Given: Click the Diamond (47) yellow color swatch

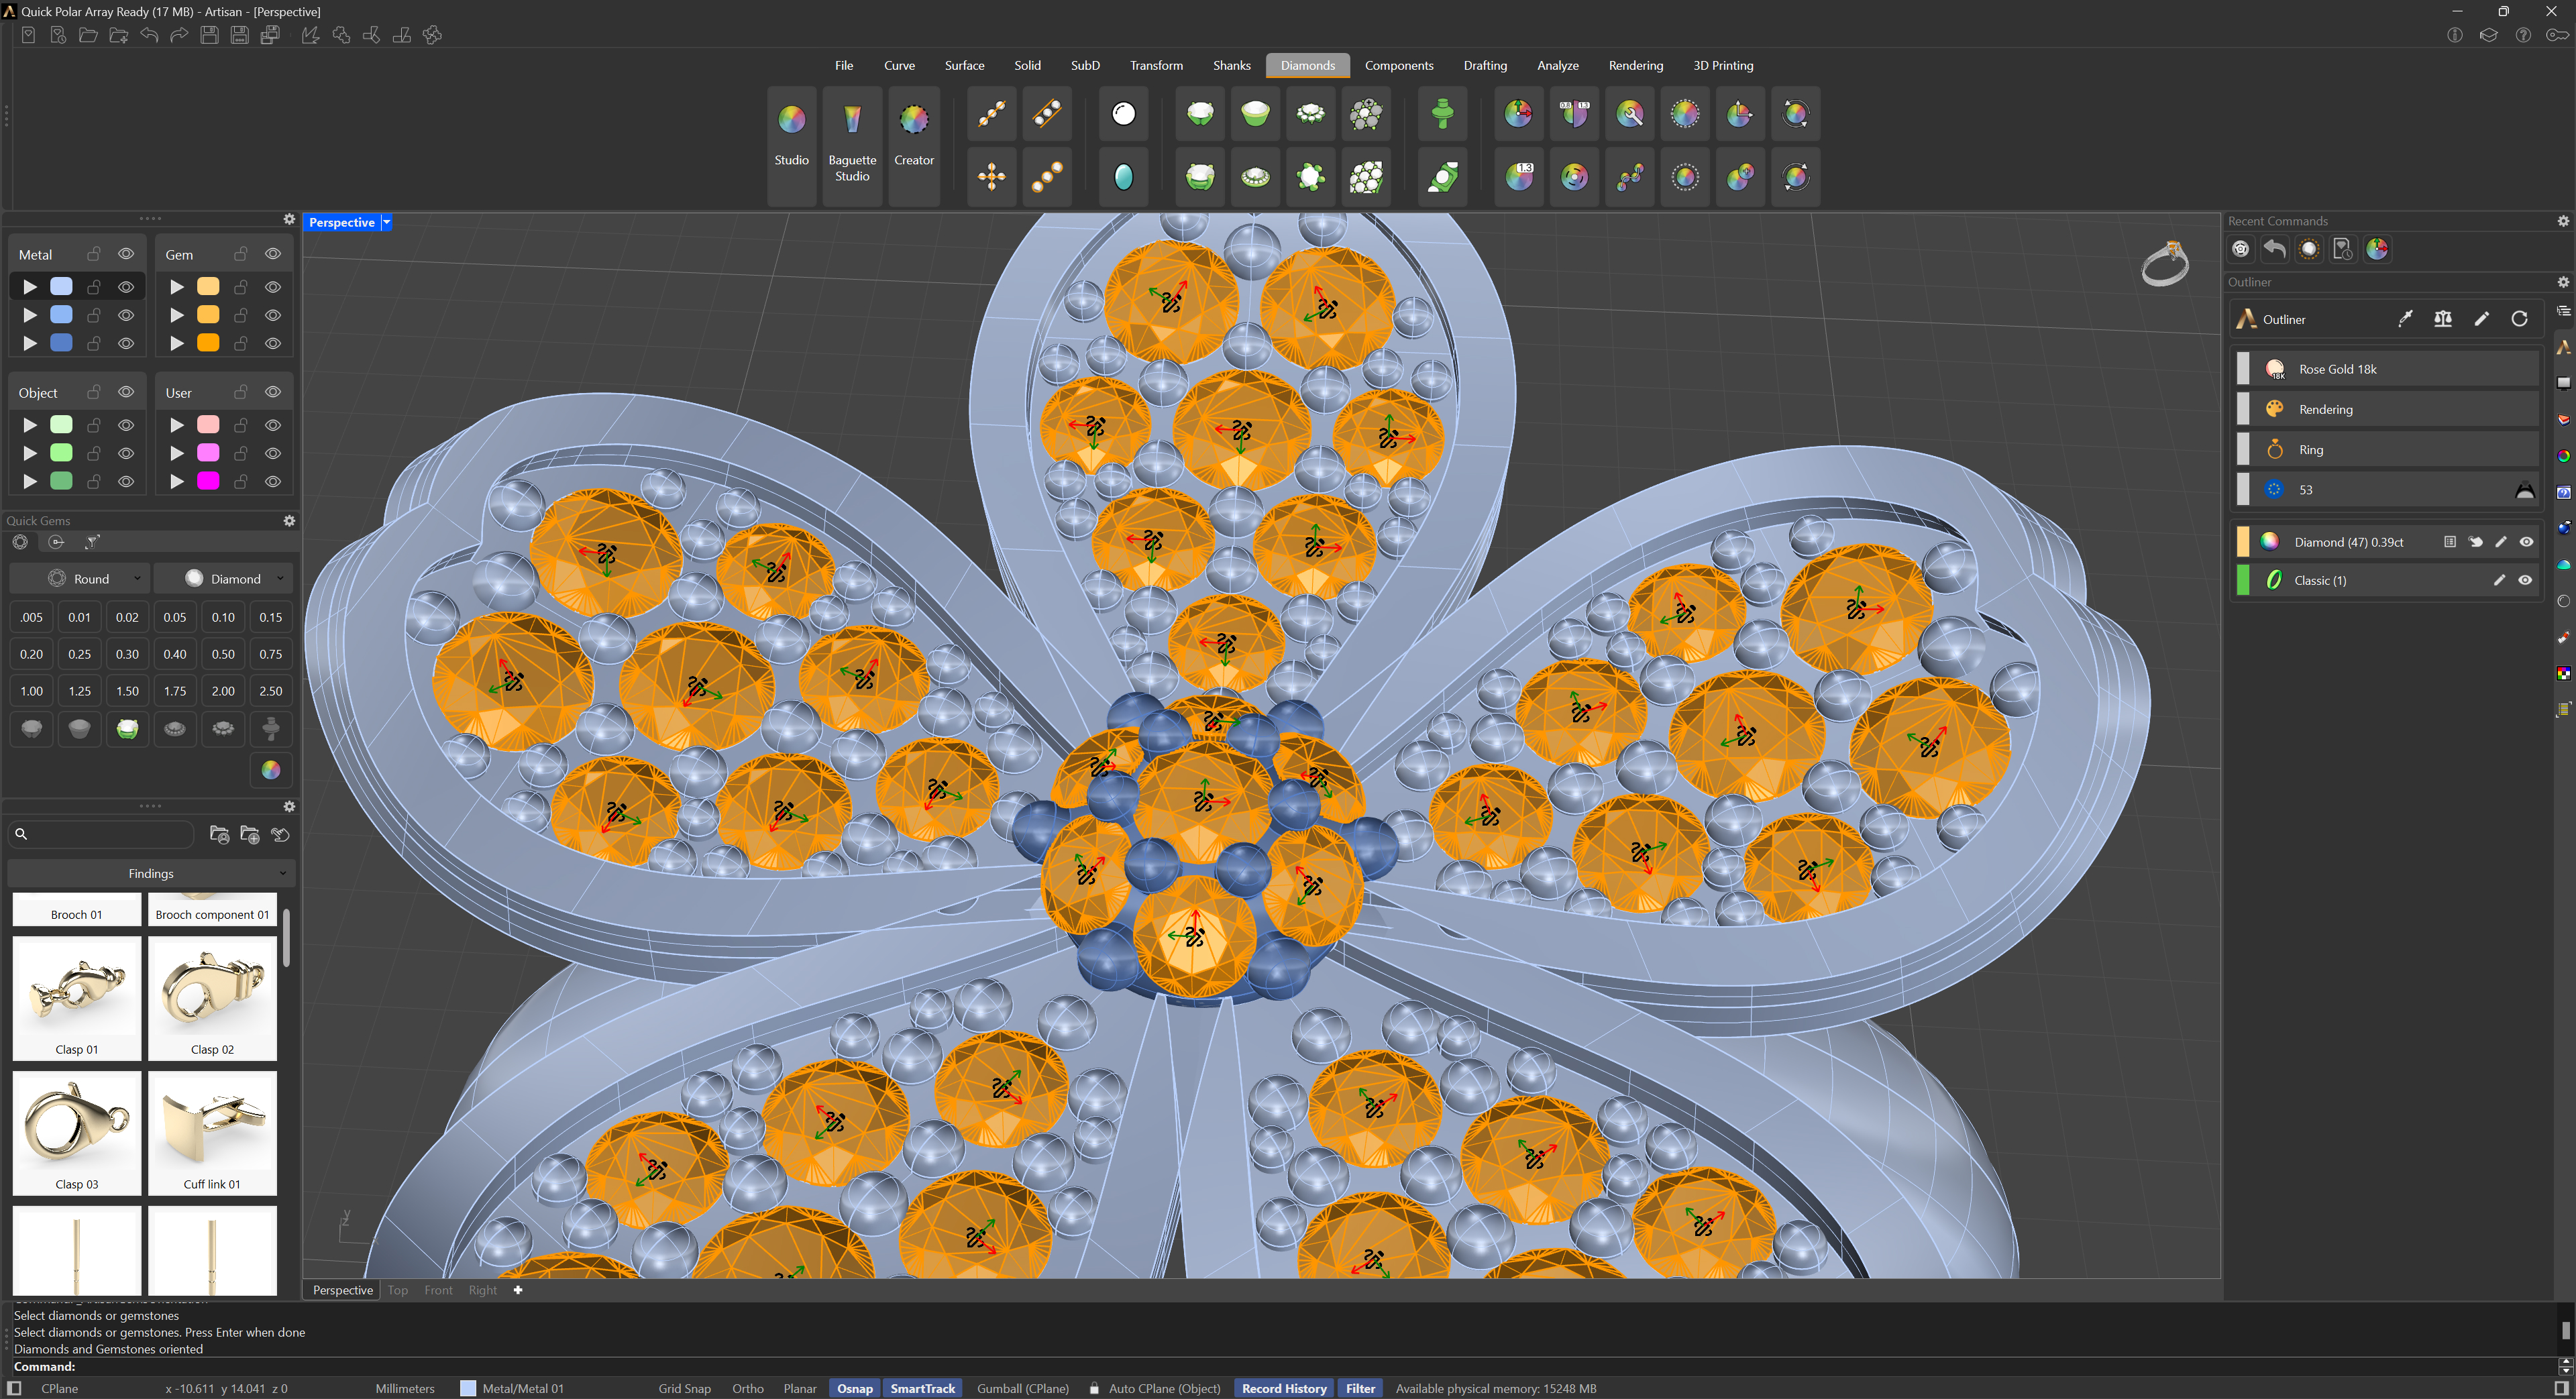Looking at the screenshot, I should click(x=2243, y=542).
